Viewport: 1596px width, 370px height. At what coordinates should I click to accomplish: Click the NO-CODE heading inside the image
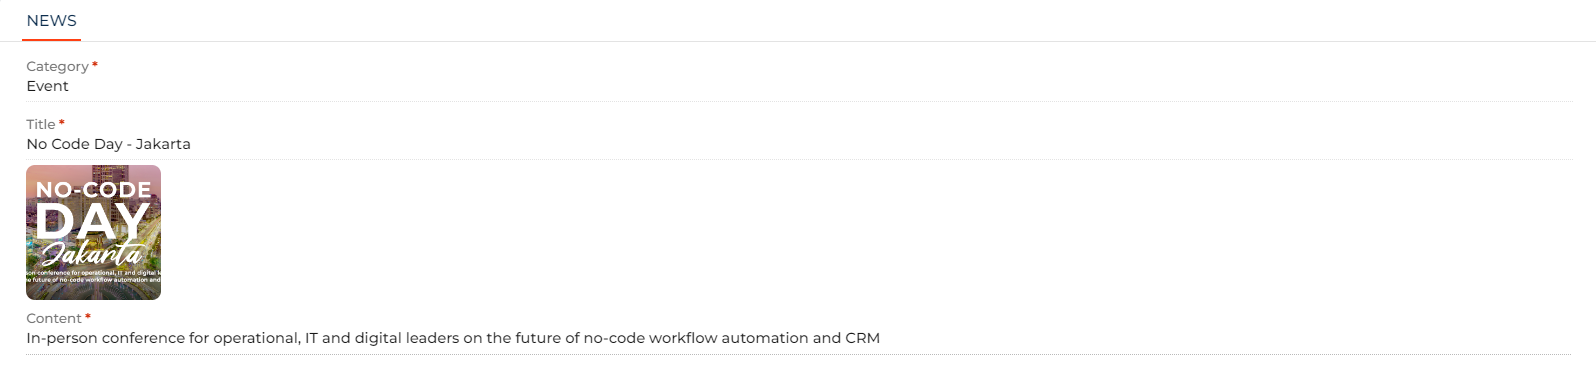click(x=93, y=189)
